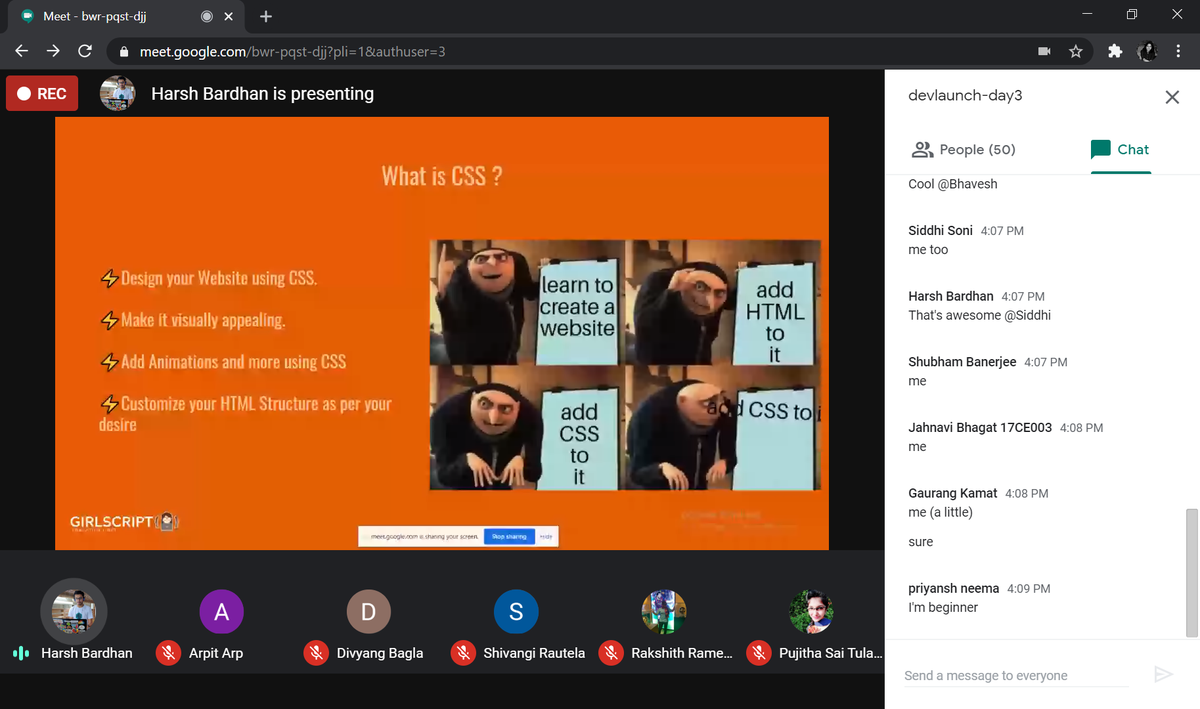Image resolution: width=1200 pixels, height=709 pixels.
Task: Focus the Send a message to everyone field
Action: click(x=1015, y=676)
